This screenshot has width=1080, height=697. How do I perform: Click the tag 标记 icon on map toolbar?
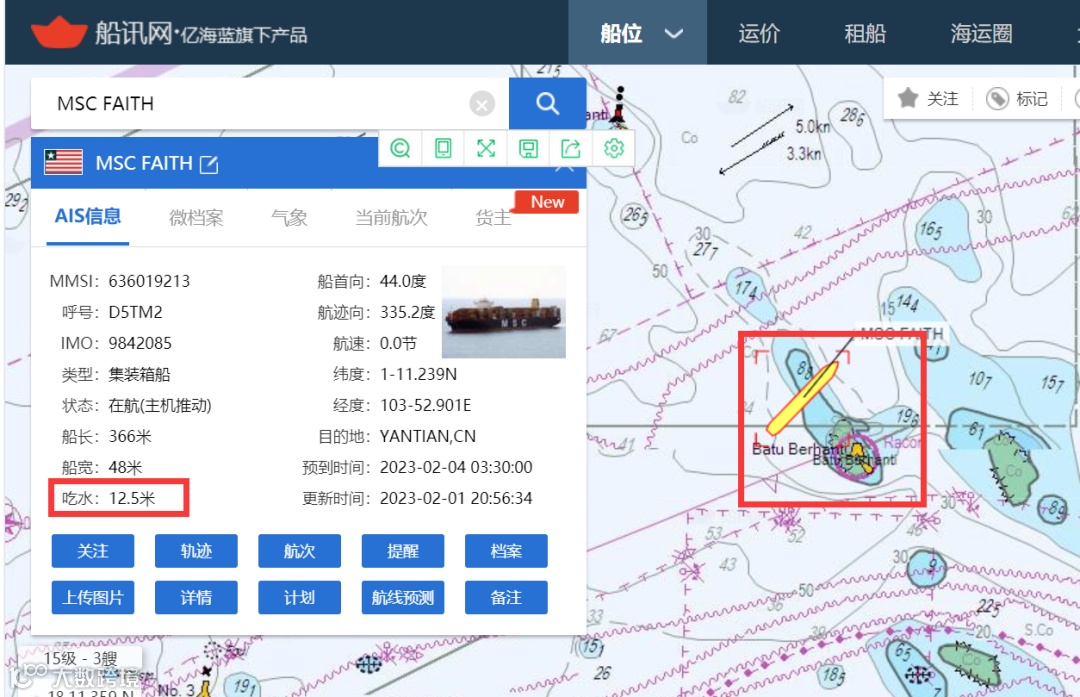click(x=997, y=98)
